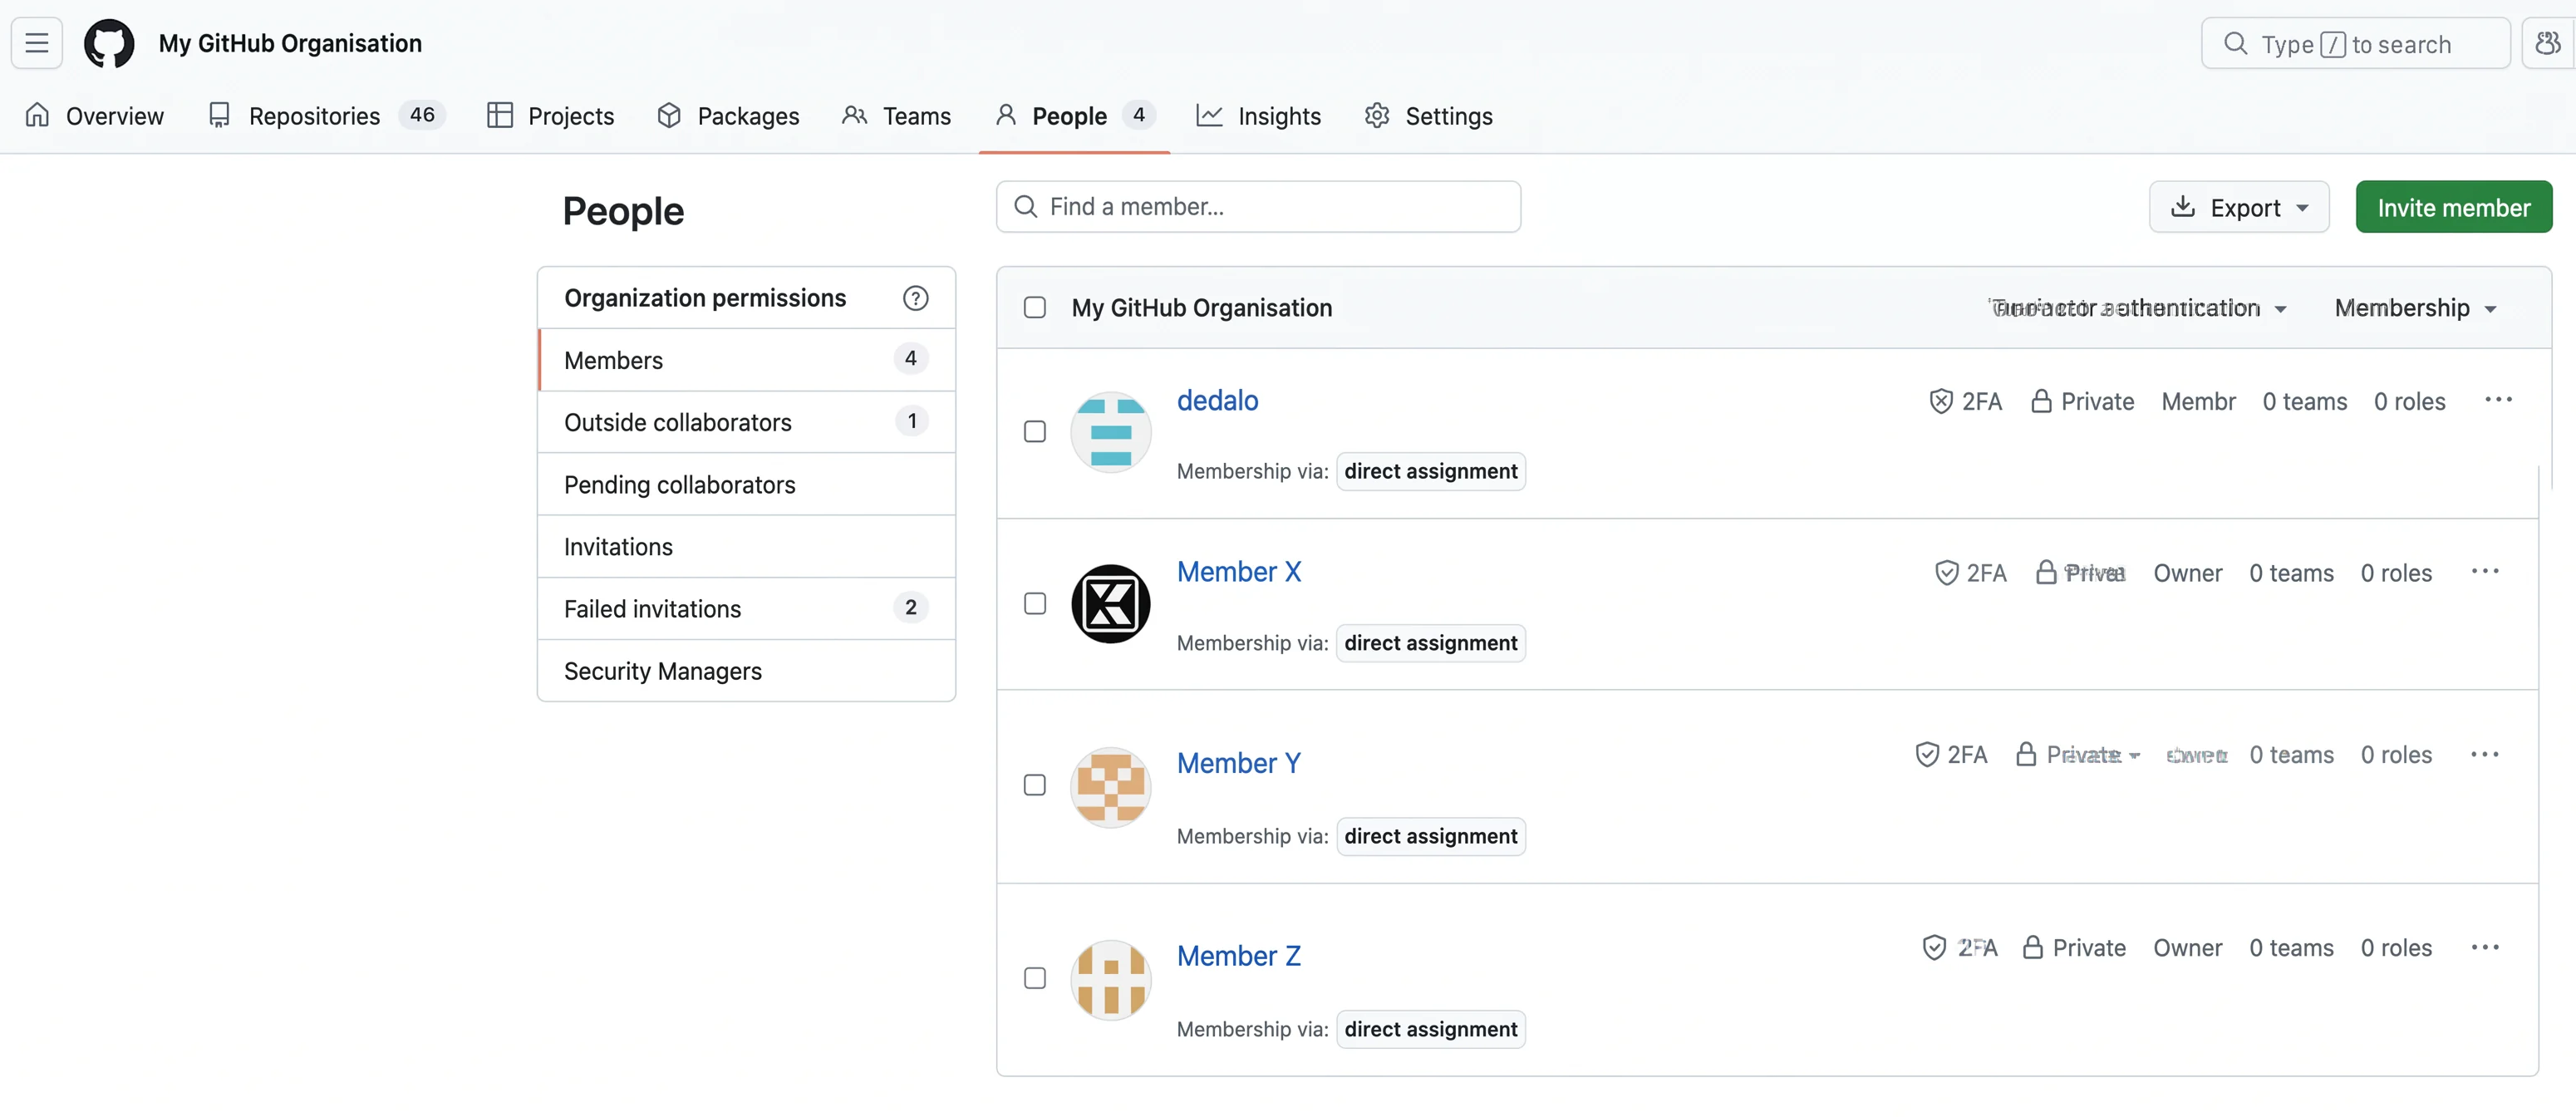Image resolution: width=2576 pixels, height=1117 pixels.
Task: Select Security Managers in sidebar
Action: pyautogui.click(x=746, y=670)
